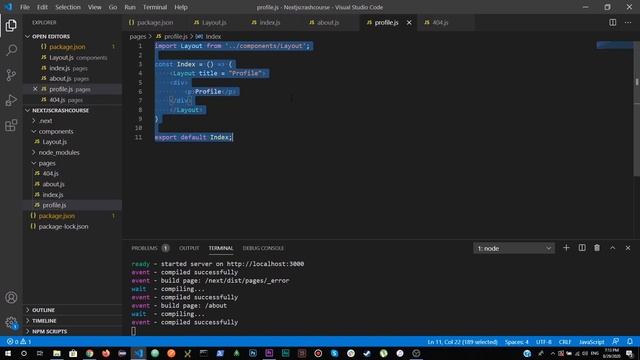Click the pages breadcrumb segment

coord(138,36)
